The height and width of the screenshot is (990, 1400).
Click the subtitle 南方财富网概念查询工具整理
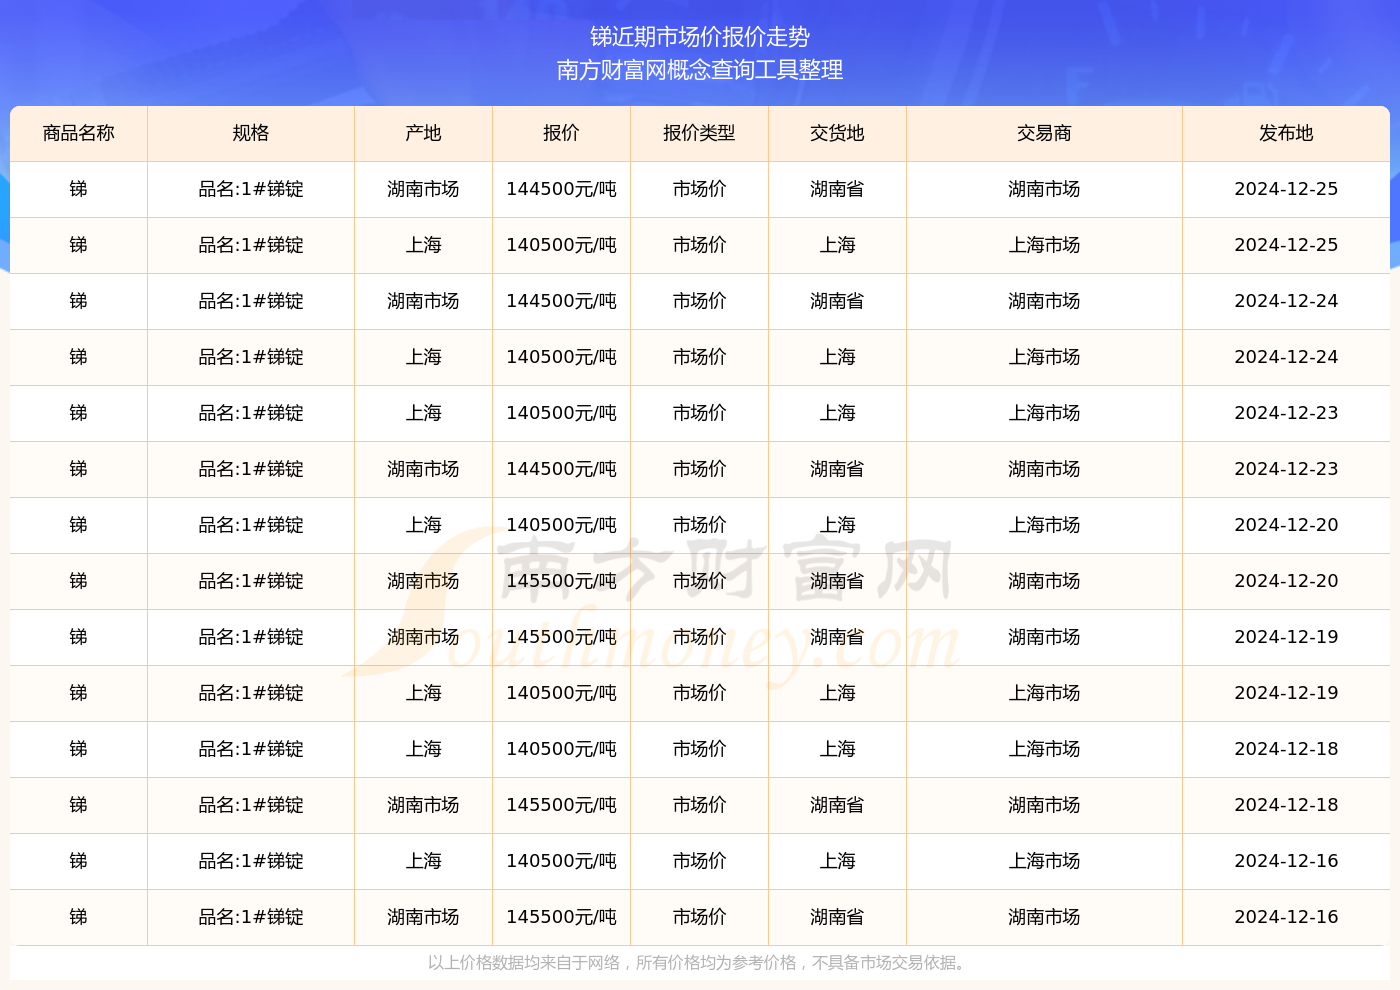point(700,70)
